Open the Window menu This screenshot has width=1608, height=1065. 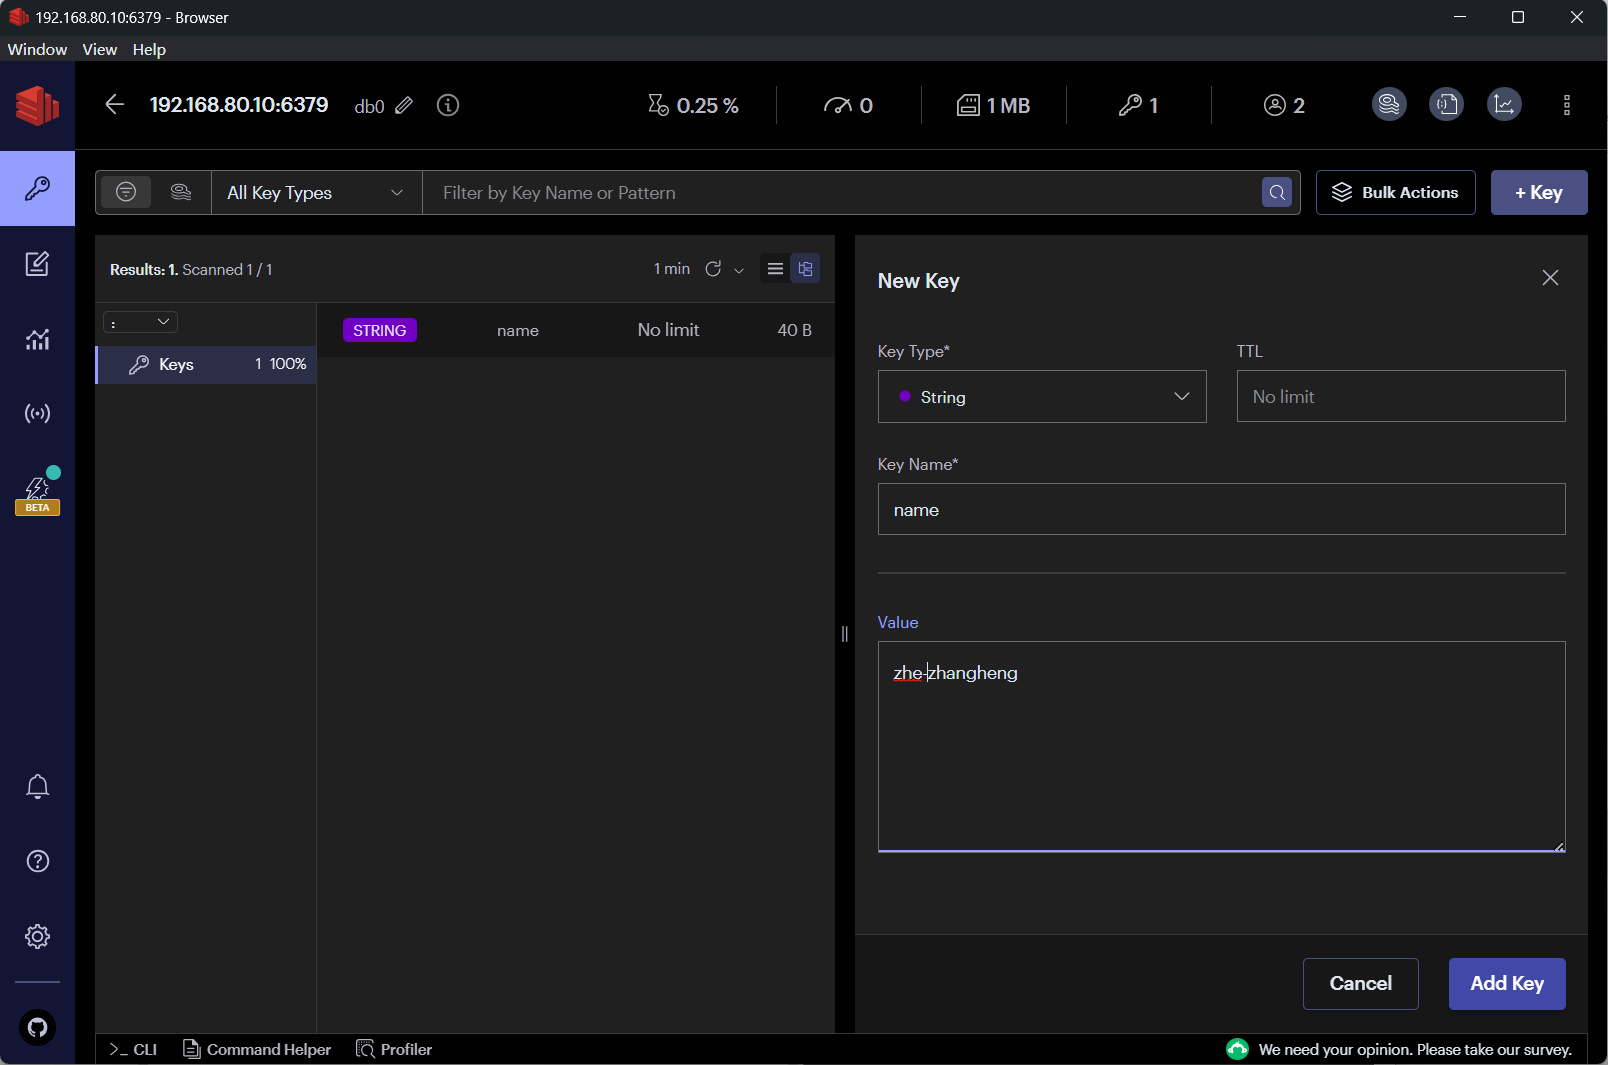tap(37, 49)
